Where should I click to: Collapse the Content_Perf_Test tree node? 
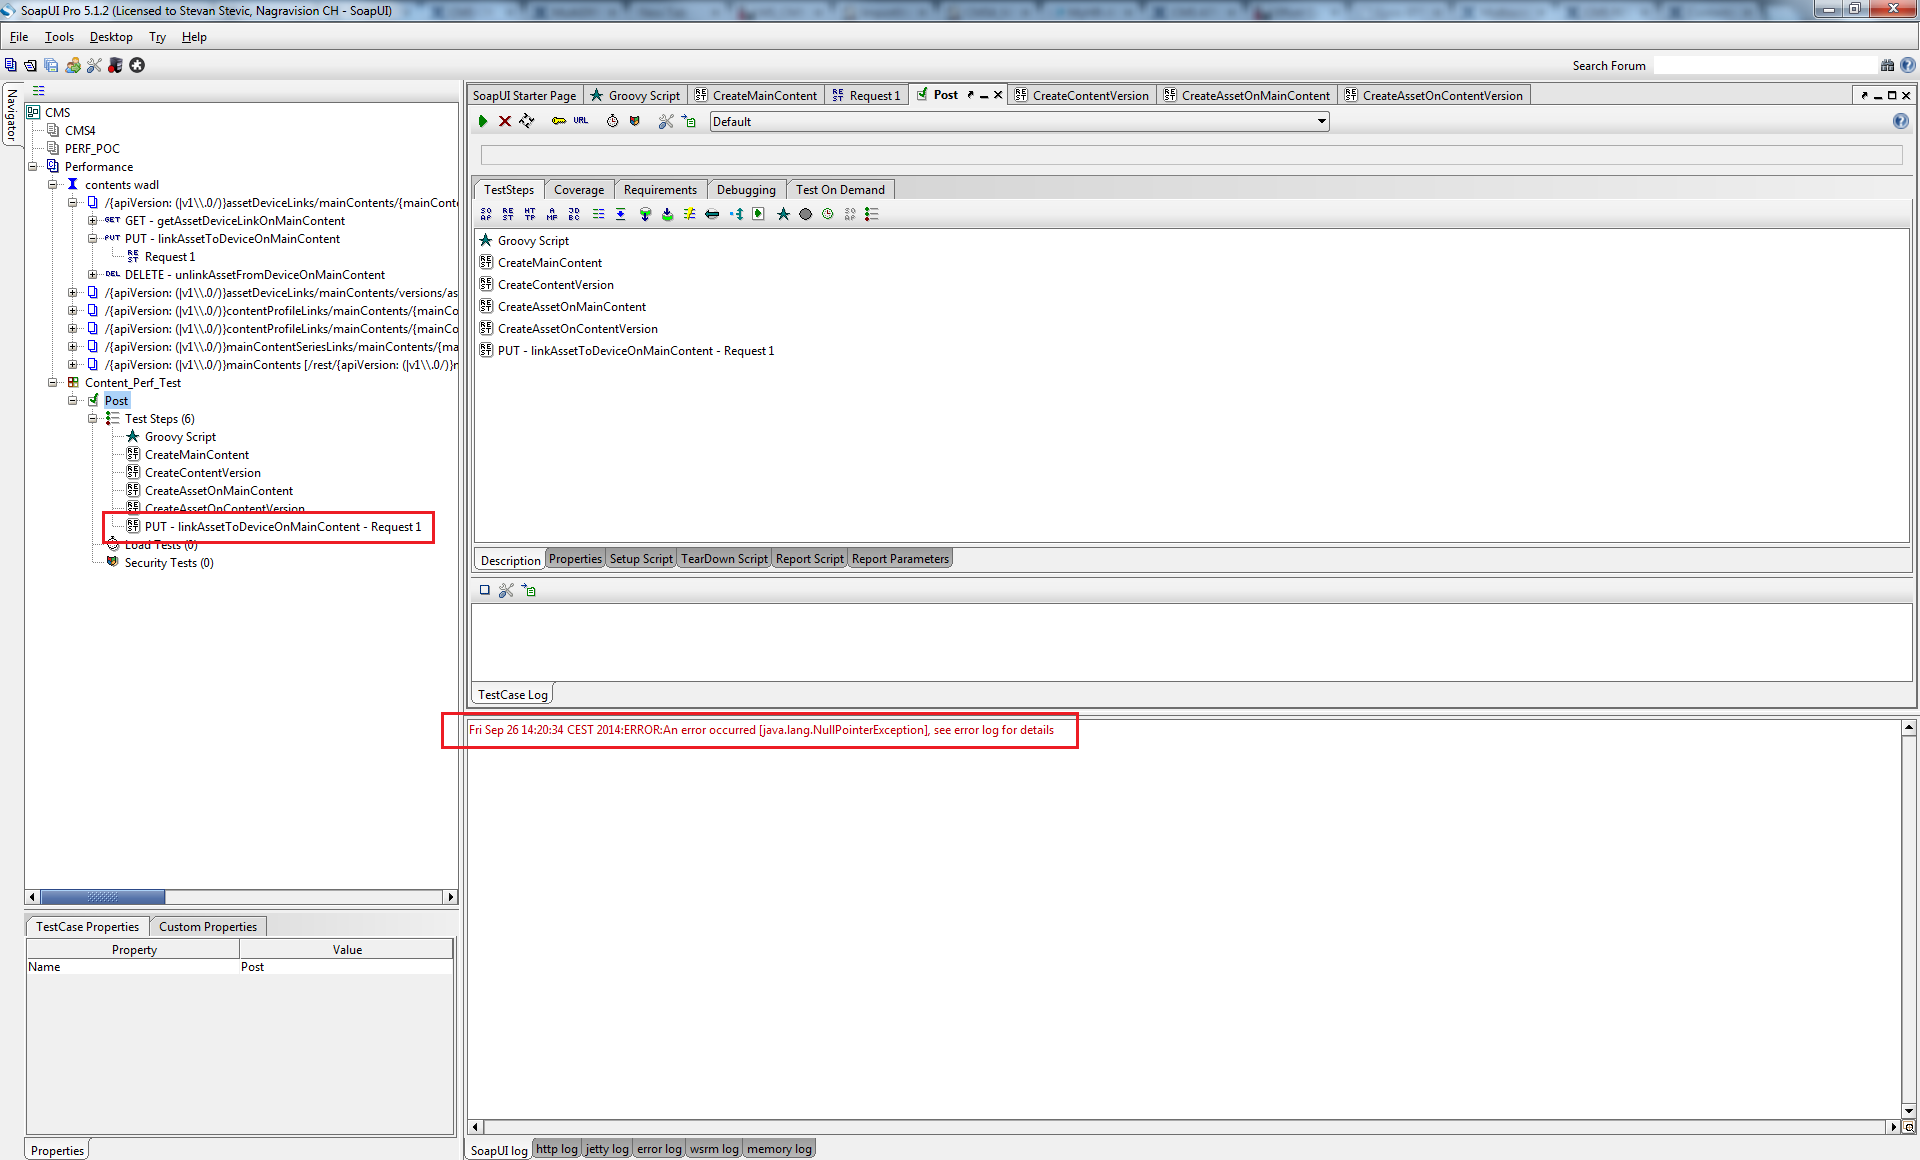[53, 383]
